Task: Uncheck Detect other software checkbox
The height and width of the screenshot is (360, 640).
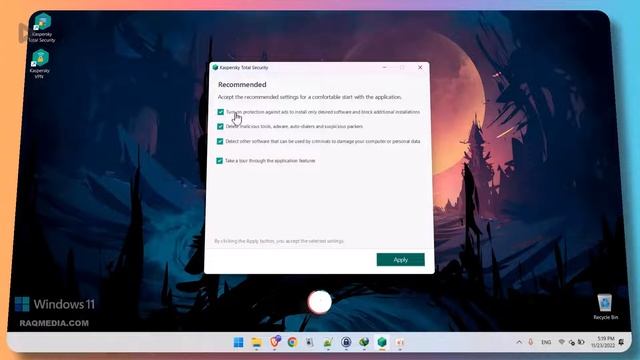Action: (x=220, y=141)
